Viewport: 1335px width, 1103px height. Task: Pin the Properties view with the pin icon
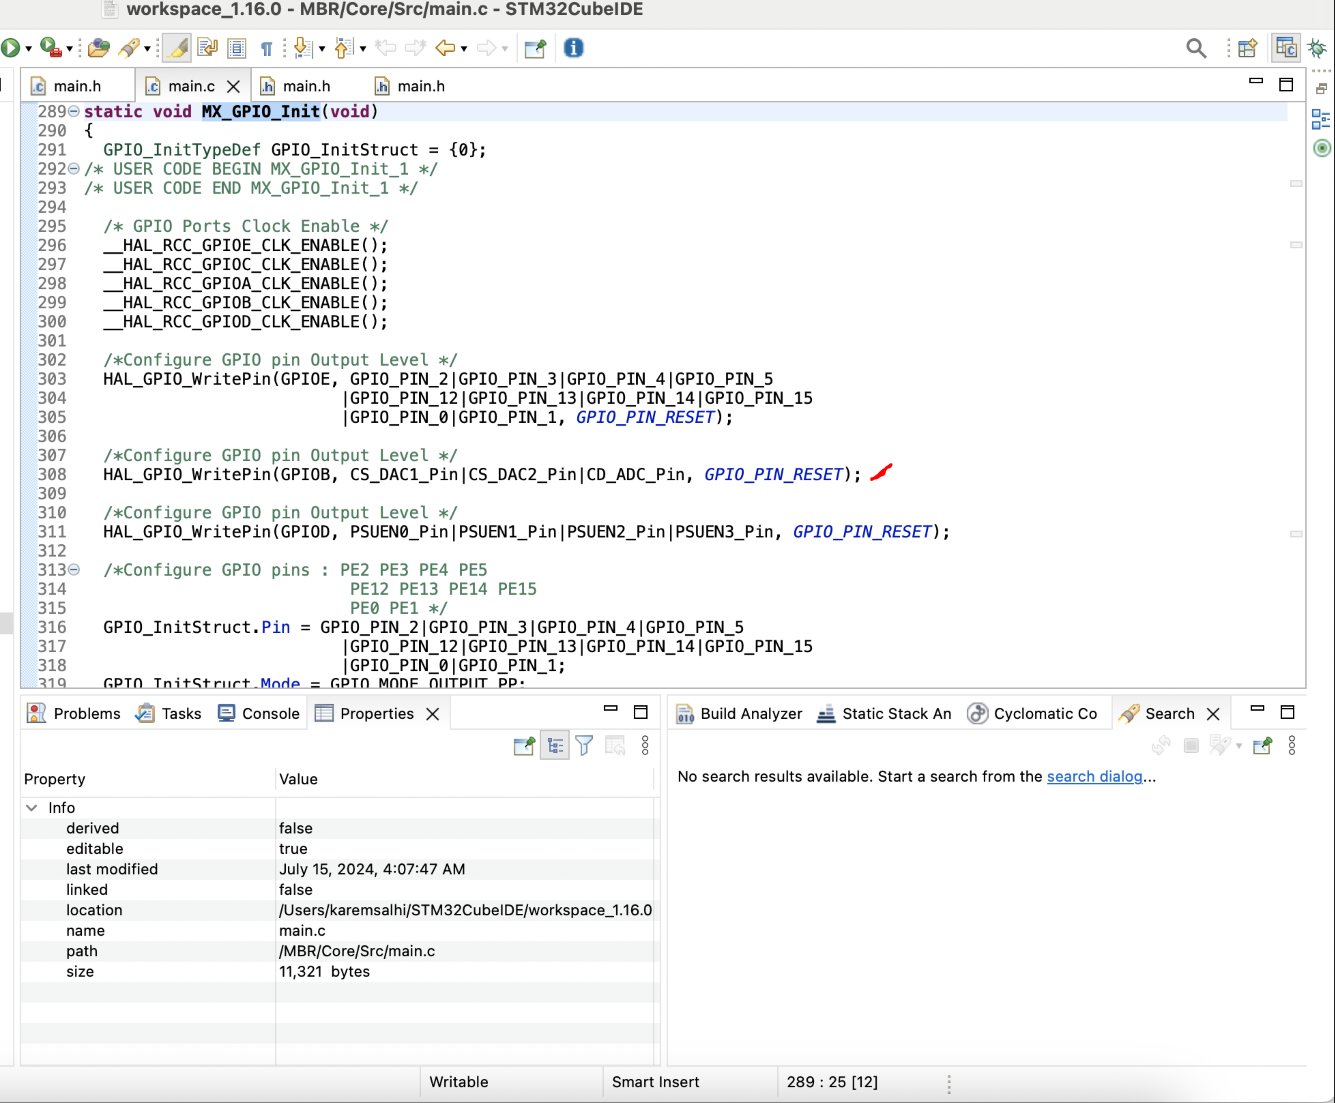[524, 746]
